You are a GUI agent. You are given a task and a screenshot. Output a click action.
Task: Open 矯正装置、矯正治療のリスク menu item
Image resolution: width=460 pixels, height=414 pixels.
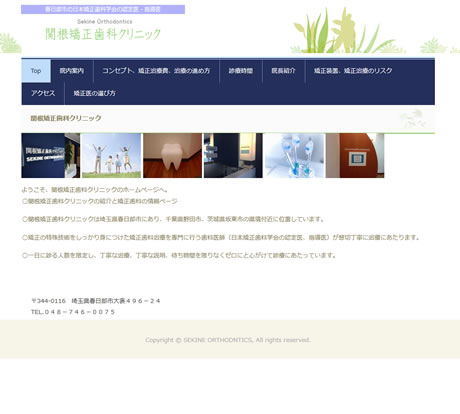(353, 71)
